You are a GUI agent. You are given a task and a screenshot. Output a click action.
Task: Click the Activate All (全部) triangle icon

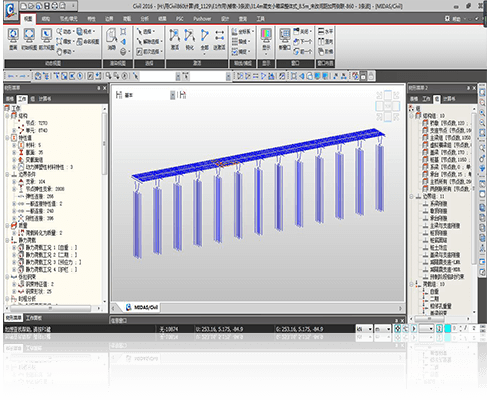point(204,35)
